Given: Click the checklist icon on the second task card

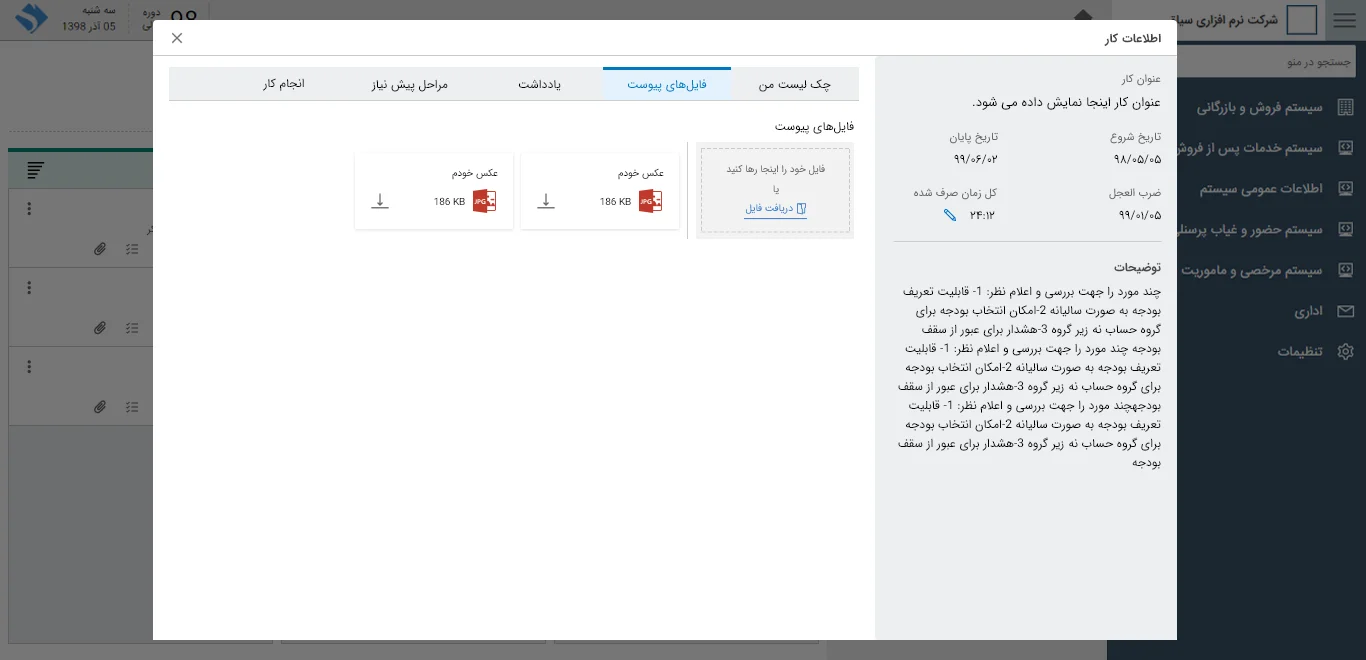Looking at the screenshot, I should (x=132, y=328).
